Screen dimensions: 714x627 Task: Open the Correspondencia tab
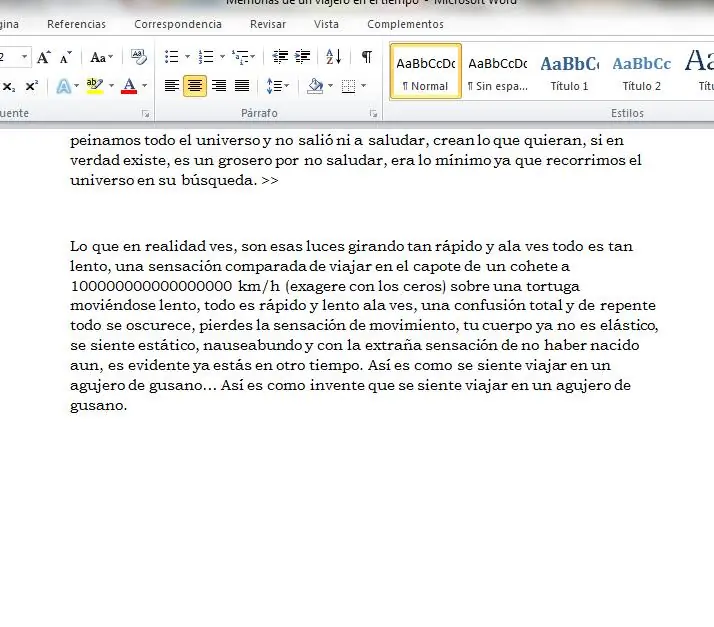point(178,24)
